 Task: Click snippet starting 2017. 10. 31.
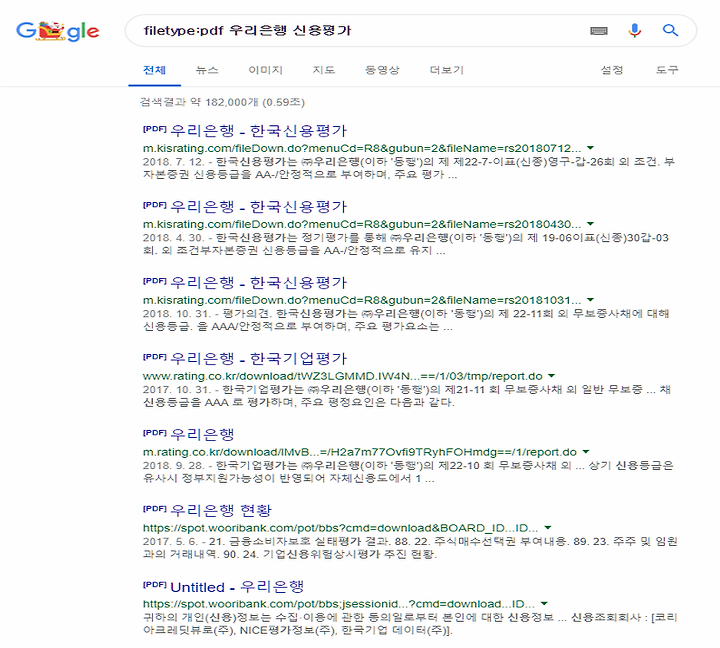pyautogui.click(x=407, y=396)
